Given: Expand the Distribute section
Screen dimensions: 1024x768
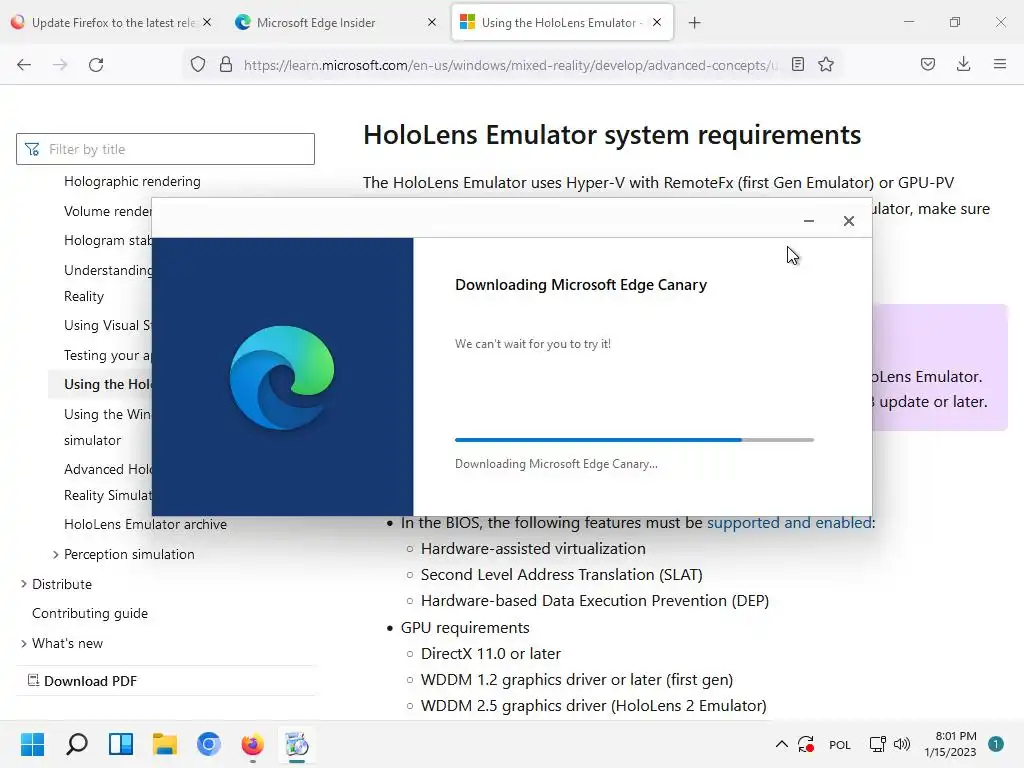Looking at the screenshot, I should tap(24, 584).
